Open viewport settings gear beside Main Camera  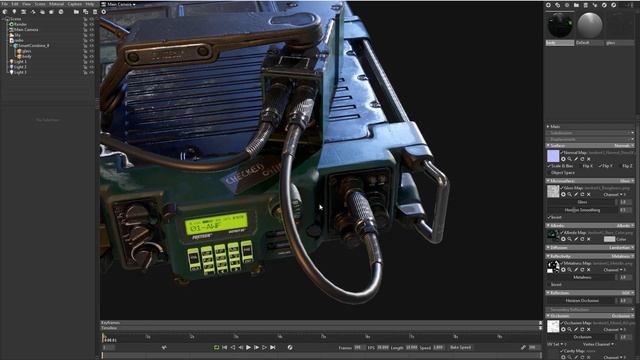pyautogui.click(x=104, y=12)
